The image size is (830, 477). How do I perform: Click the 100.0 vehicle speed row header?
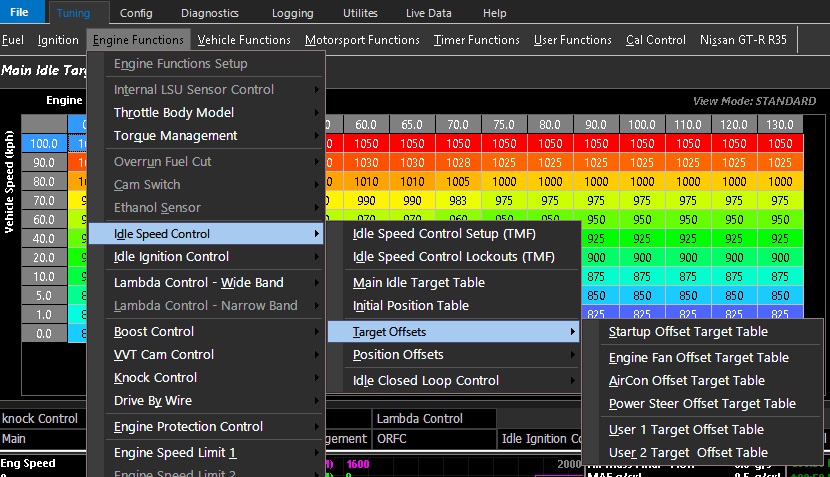point(44,144)
